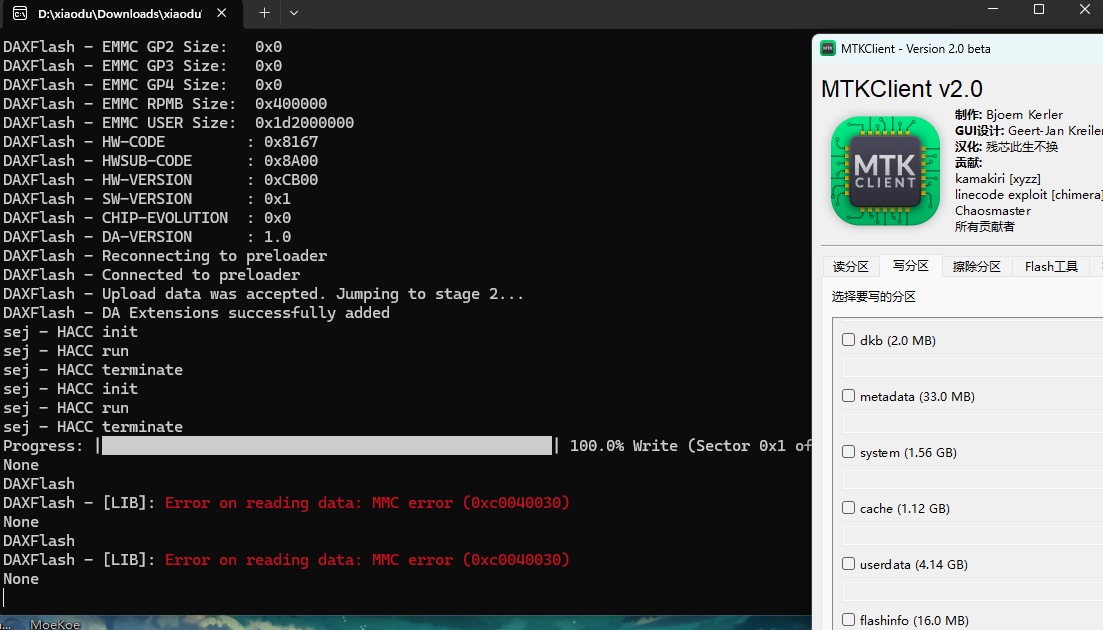Click the 'SW-VERSION : 0x1' line
Viewport: 1103px width, 630px height.
[x=147, y=199]
